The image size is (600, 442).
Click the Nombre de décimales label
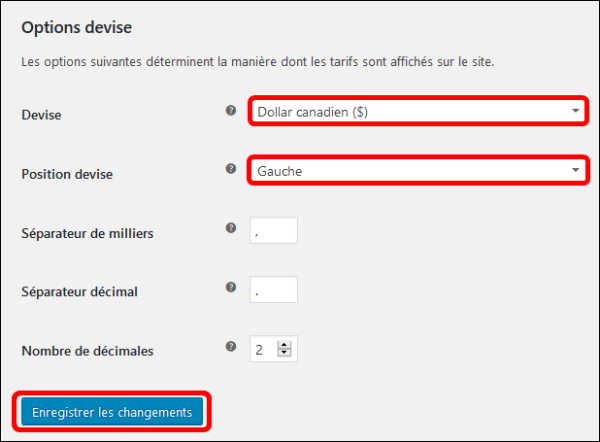87,351
